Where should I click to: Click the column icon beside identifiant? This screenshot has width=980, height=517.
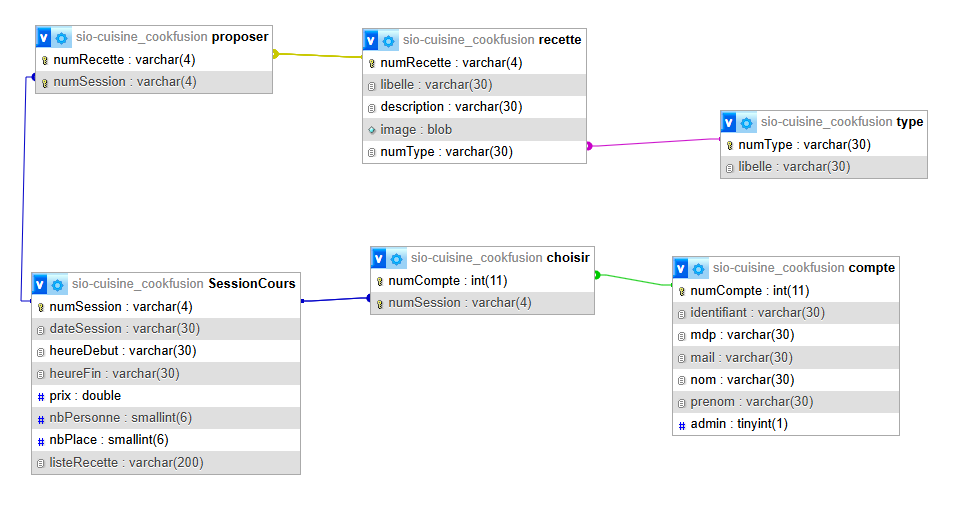point(682,314)
